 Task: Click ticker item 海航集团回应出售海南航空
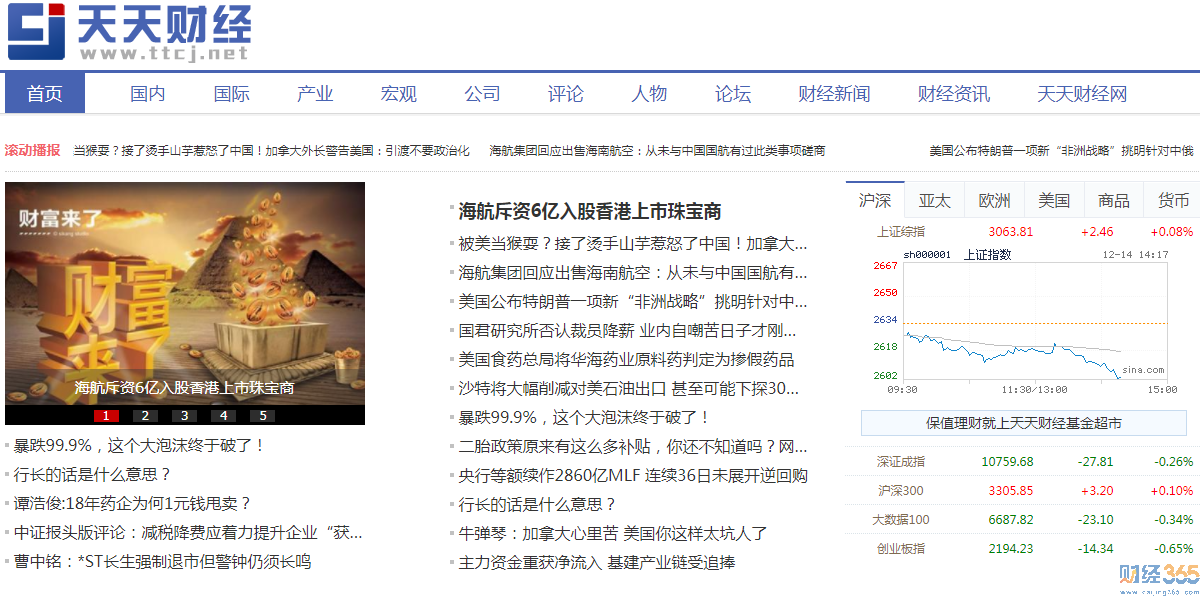(x=657, y=151)
